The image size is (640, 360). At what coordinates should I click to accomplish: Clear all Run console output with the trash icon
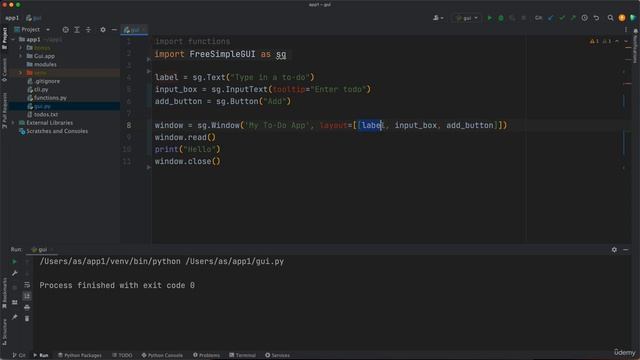pyautogui.click(x=27, y=318)
